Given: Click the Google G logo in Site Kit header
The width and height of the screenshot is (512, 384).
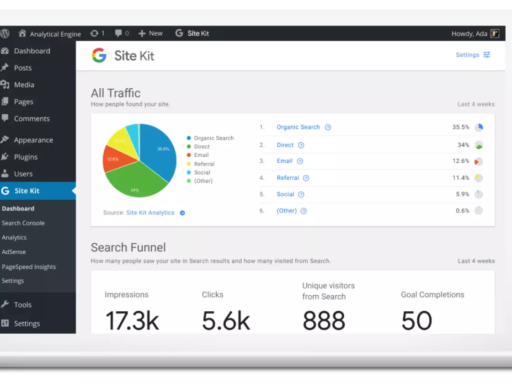Looking at the screenshot, I should (x=99, y=55).
